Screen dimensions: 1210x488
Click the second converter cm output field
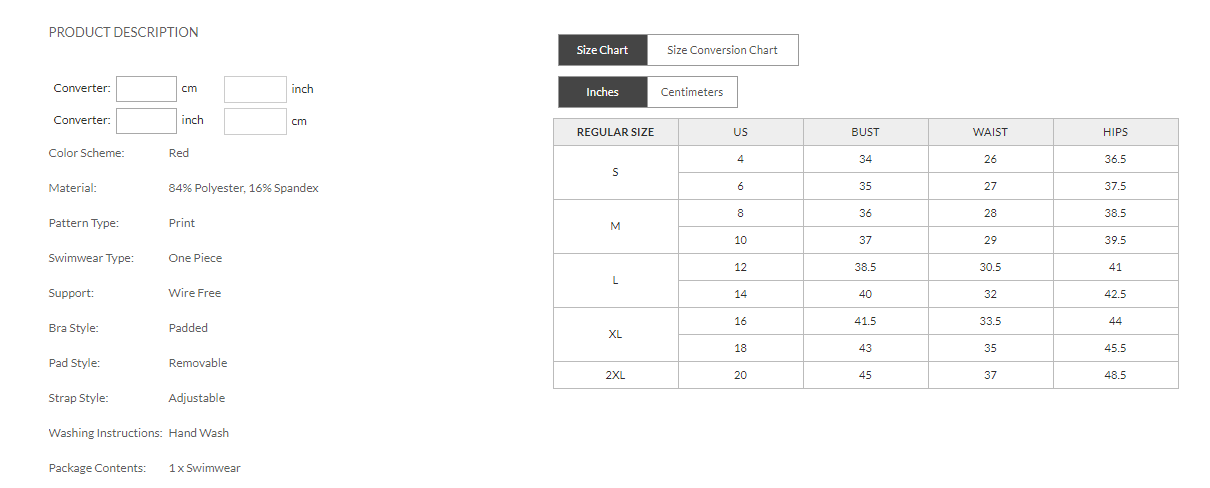[255, 121]
